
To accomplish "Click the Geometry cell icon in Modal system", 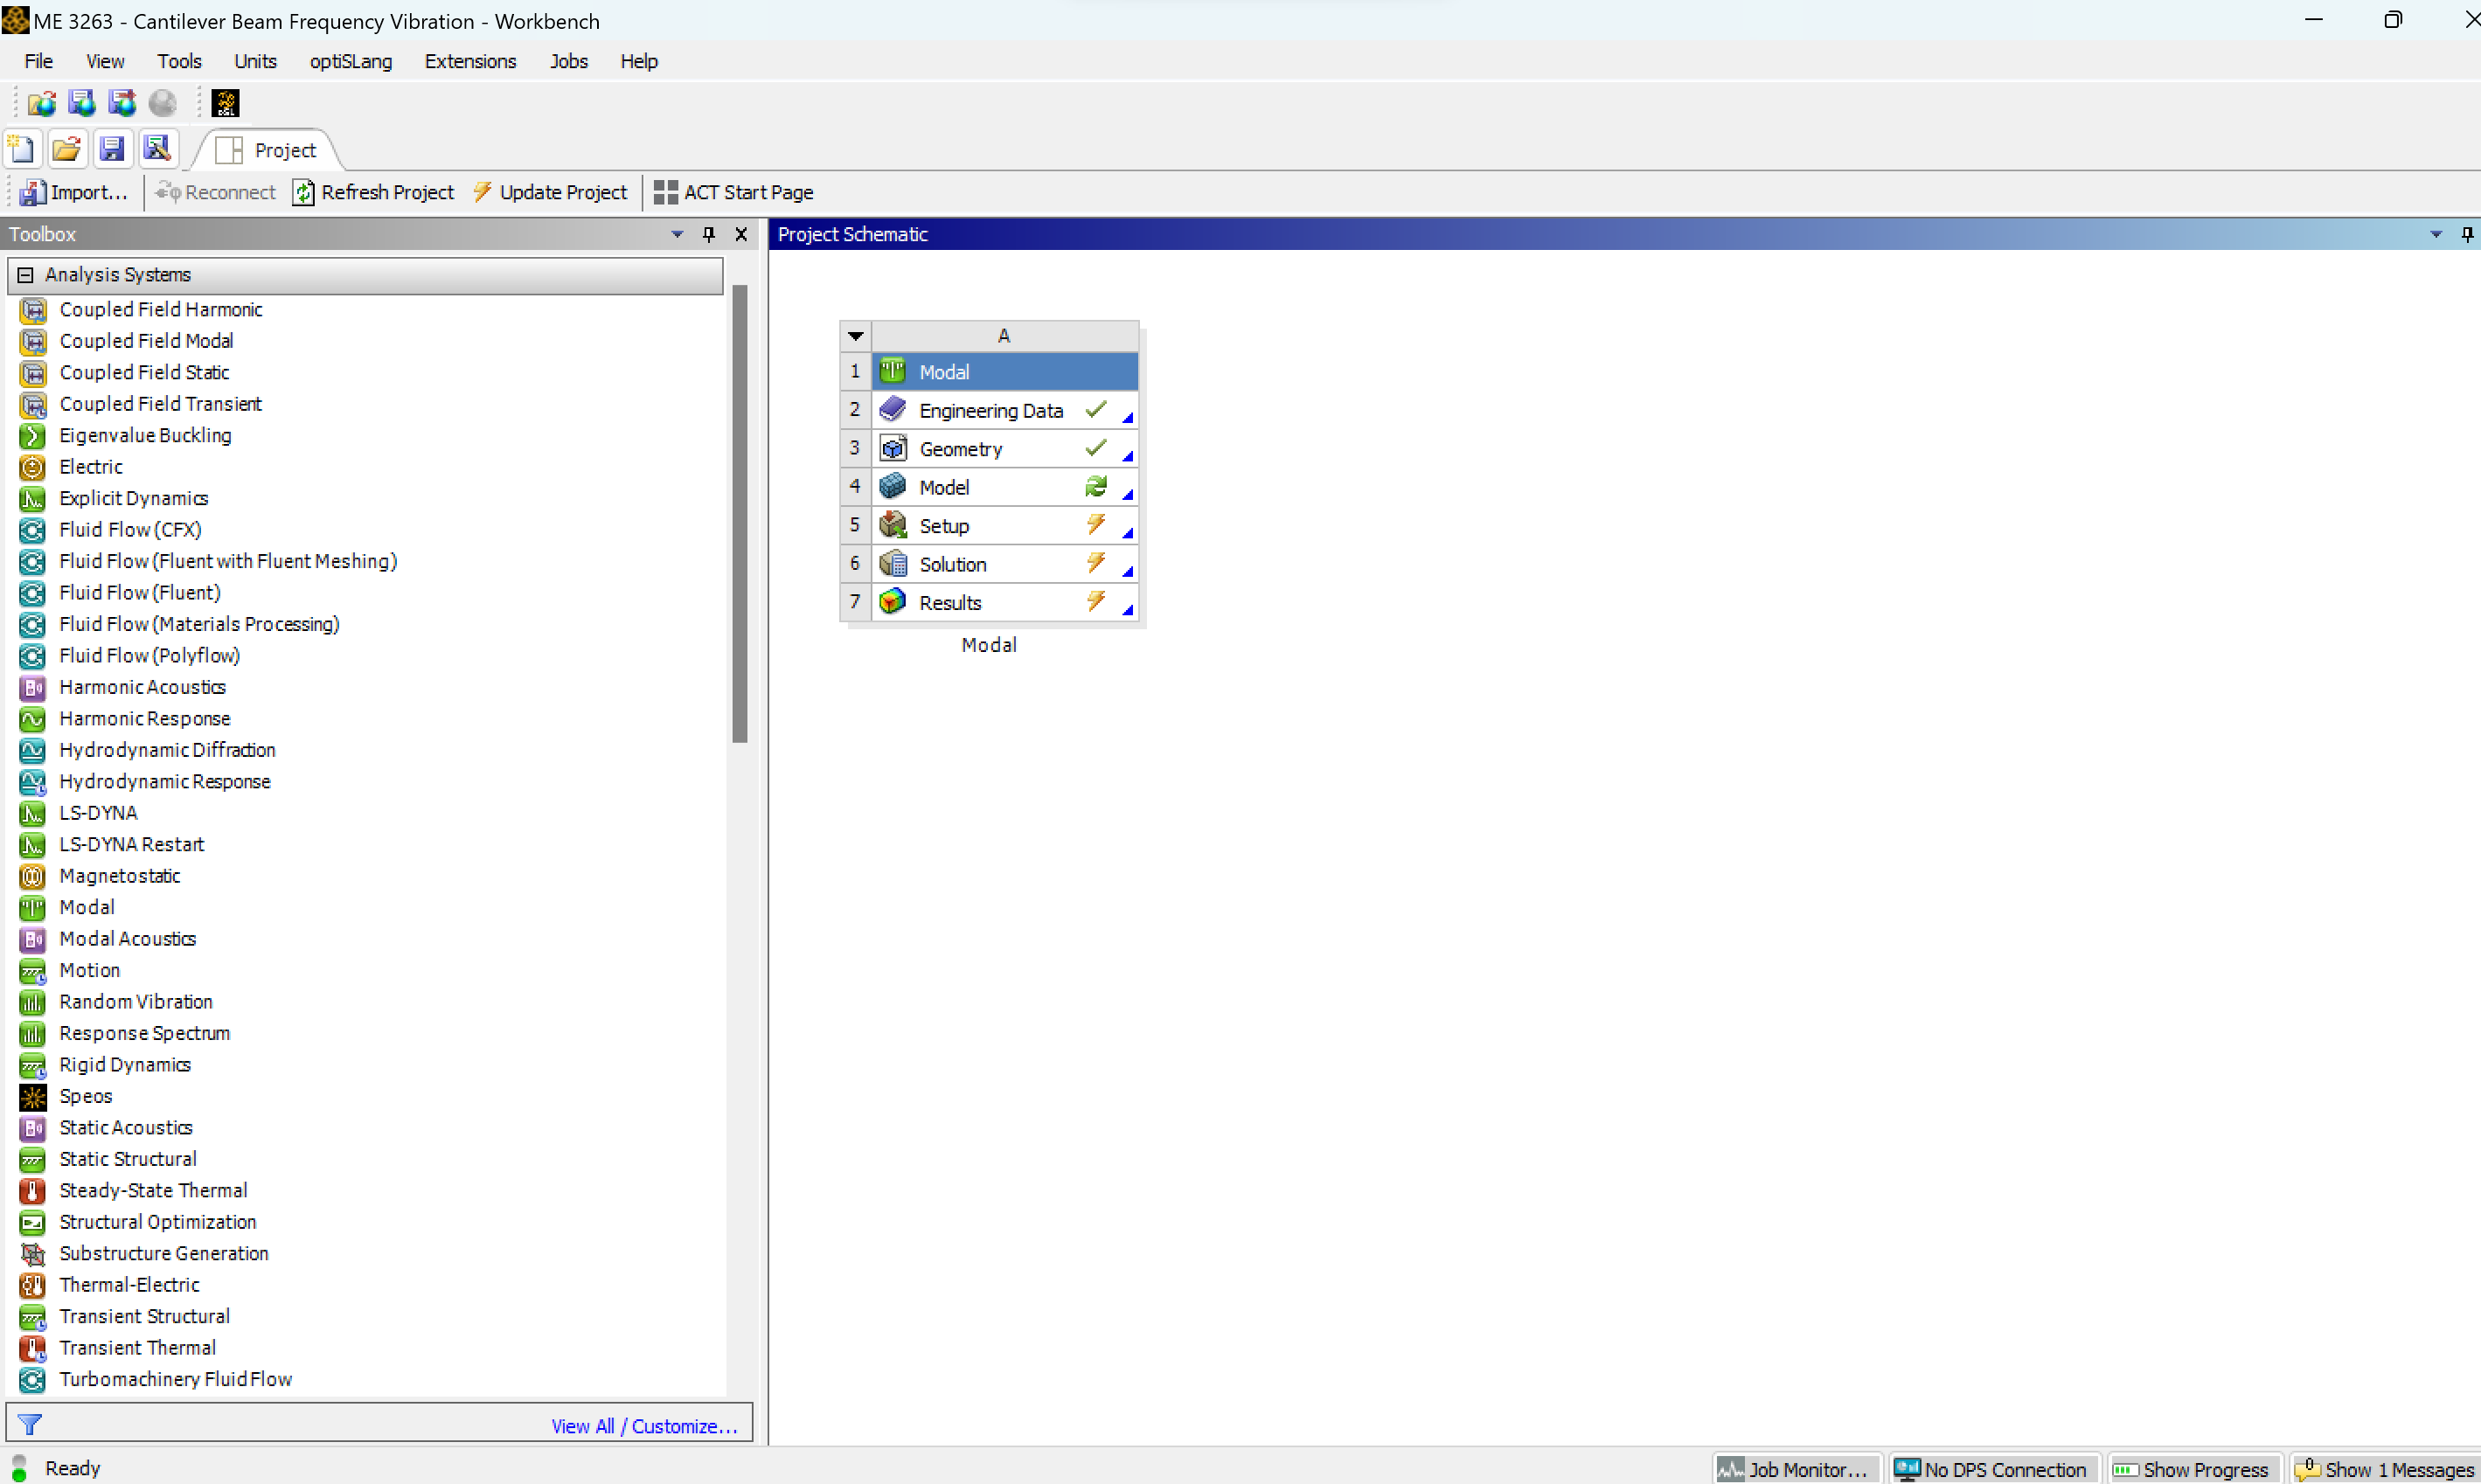I will coord(892,449).
